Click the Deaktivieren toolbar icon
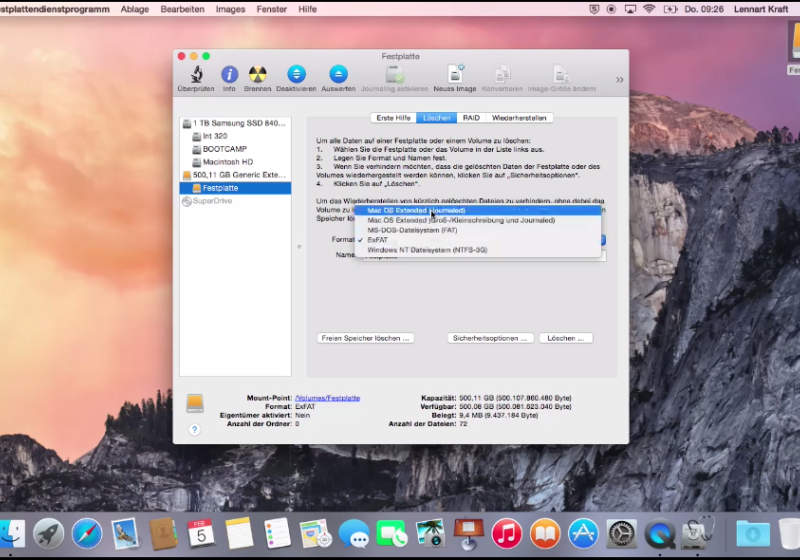The image size is (800, 560). click(x=296, y=75)
